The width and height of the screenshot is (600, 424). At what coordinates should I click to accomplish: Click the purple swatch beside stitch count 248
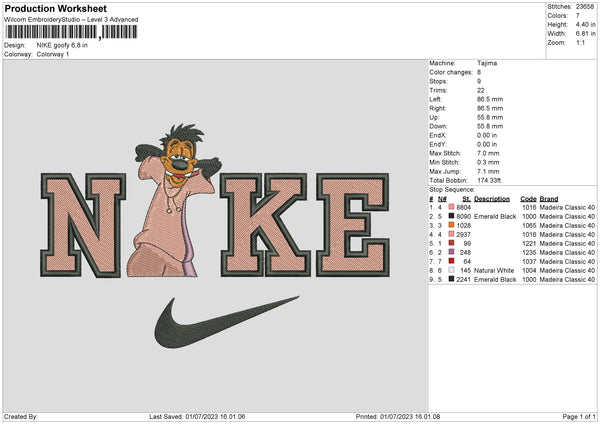pos(452,252)
